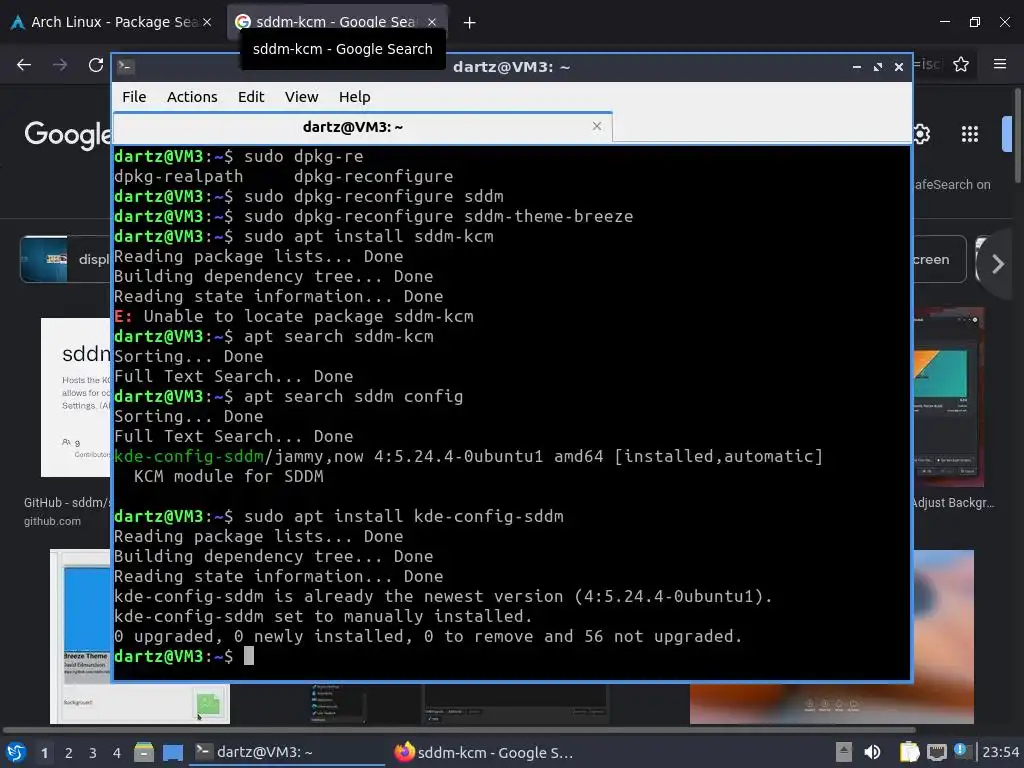
Task: Open the removable media eject tray icon
Action: point(844,752)
